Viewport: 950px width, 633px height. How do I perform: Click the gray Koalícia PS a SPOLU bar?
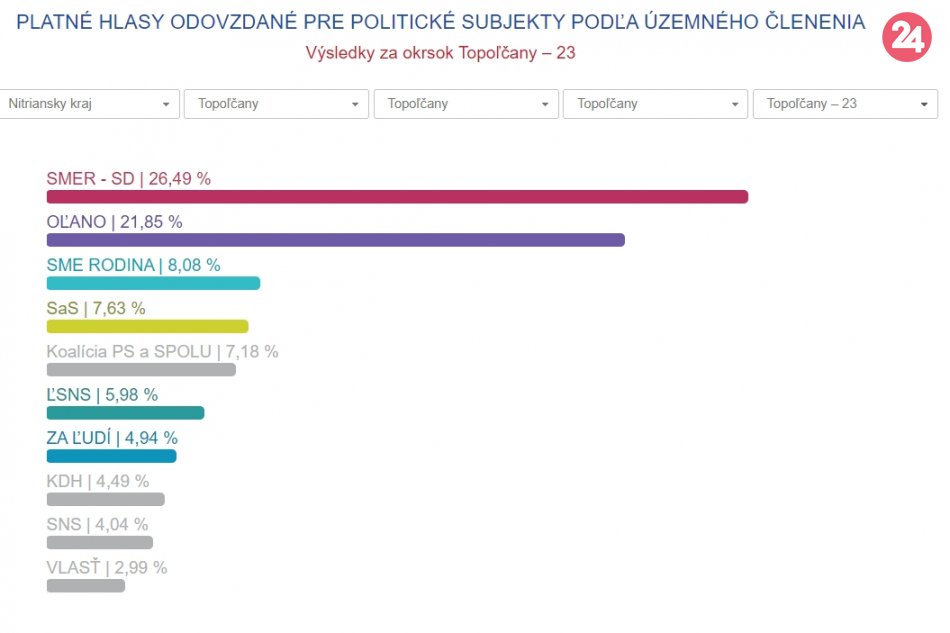pos(141,370)
